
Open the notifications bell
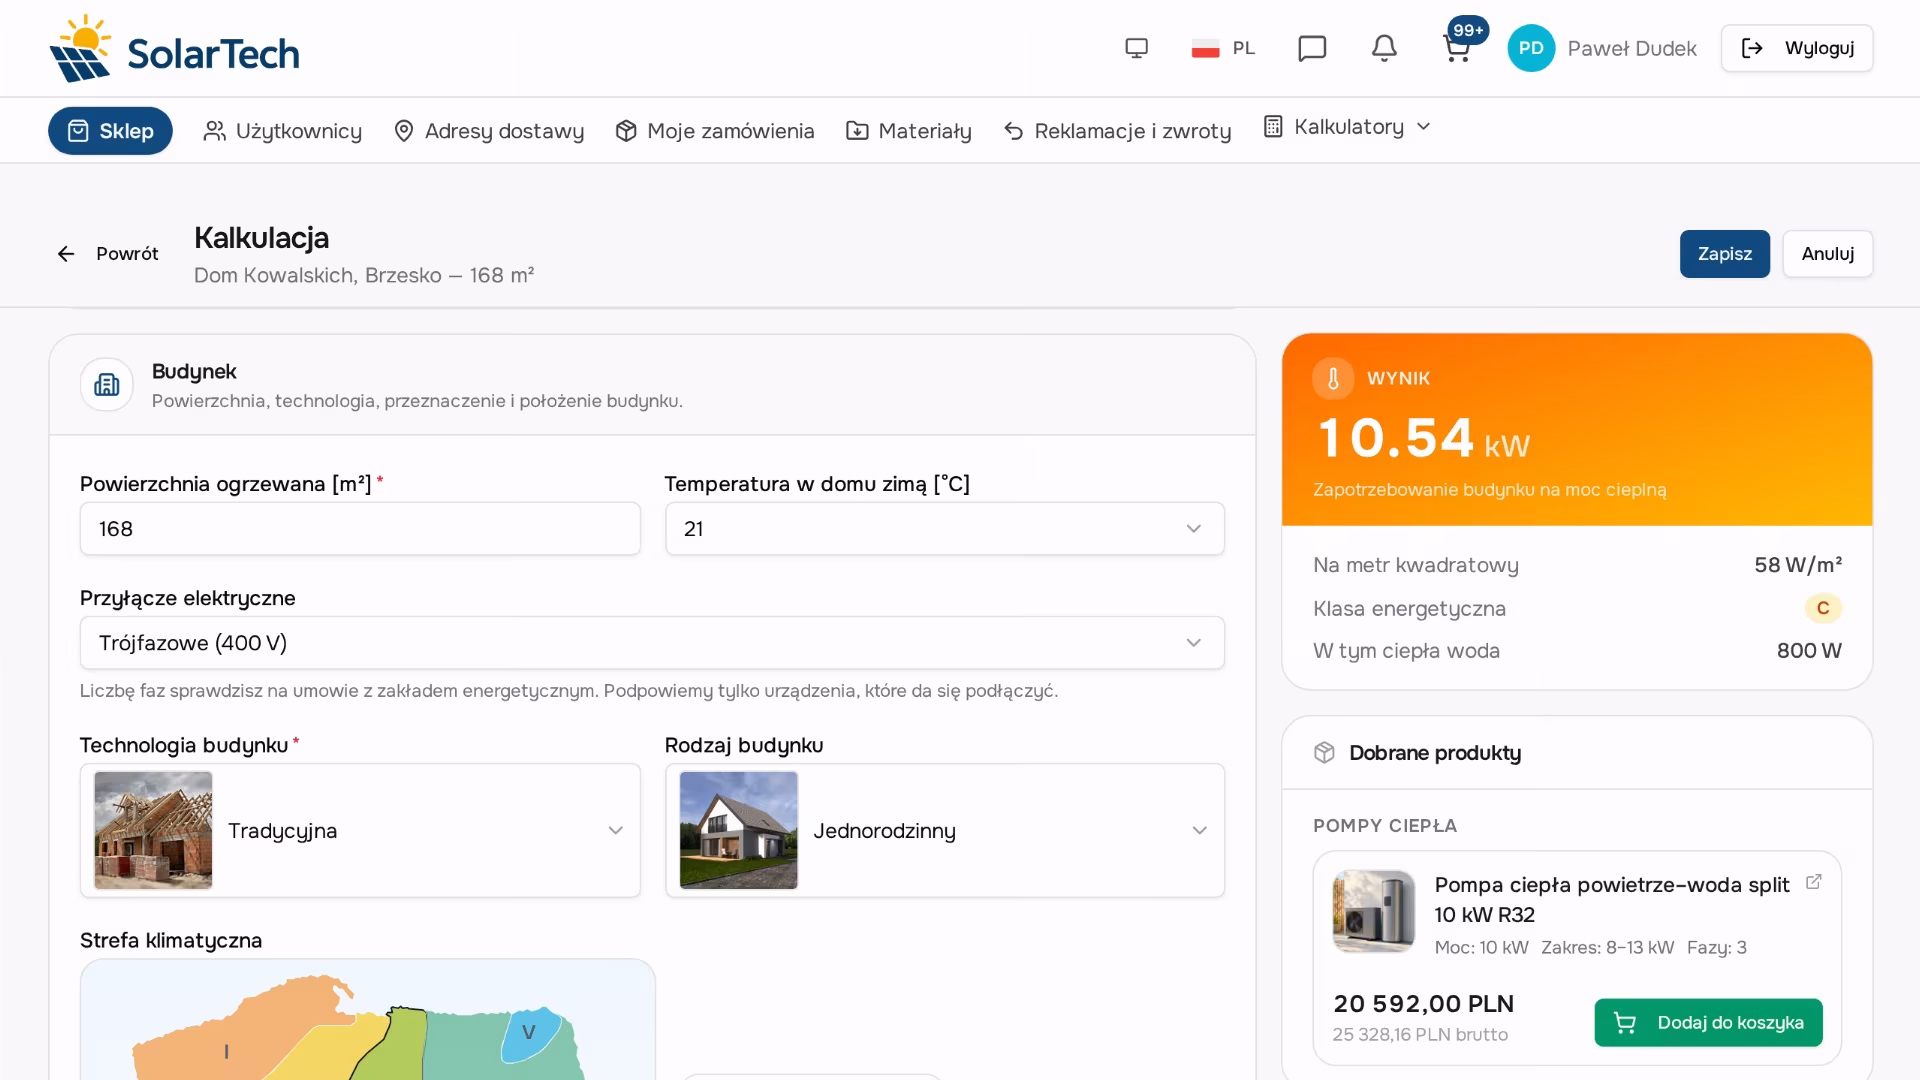tap(1384, 48)
